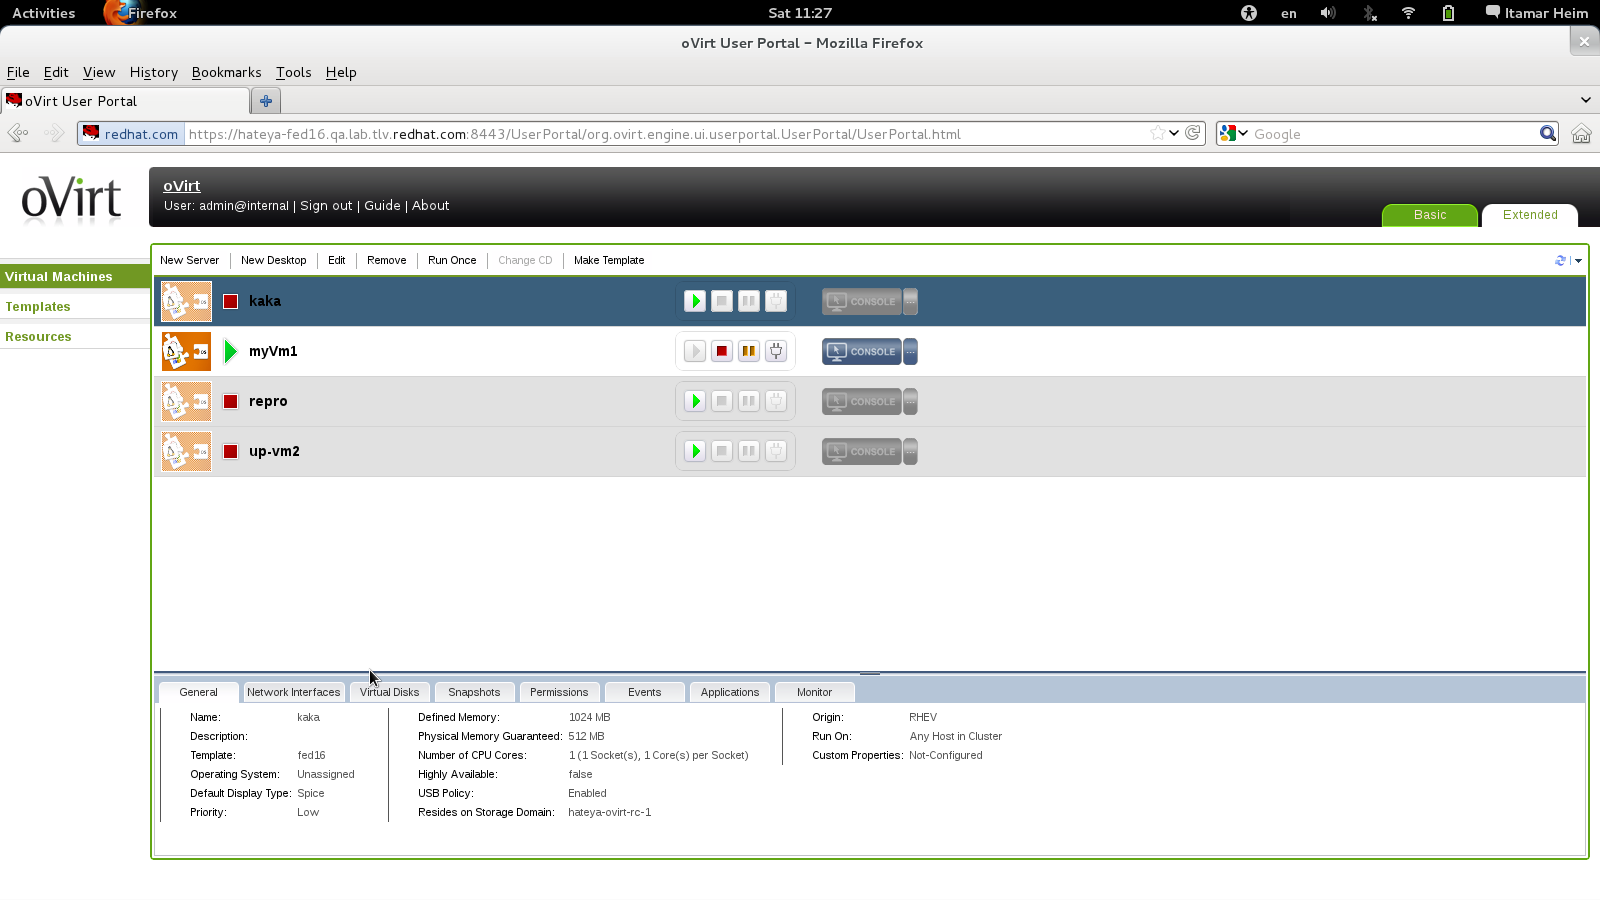
Task: Refresh the virtual machines list
Action: [1560, 260]
